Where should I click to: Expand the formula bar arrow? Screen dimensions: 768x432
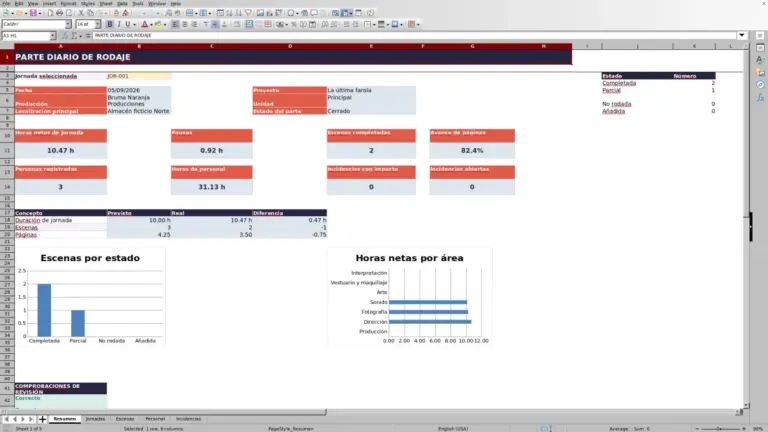(x=742, y=35)
